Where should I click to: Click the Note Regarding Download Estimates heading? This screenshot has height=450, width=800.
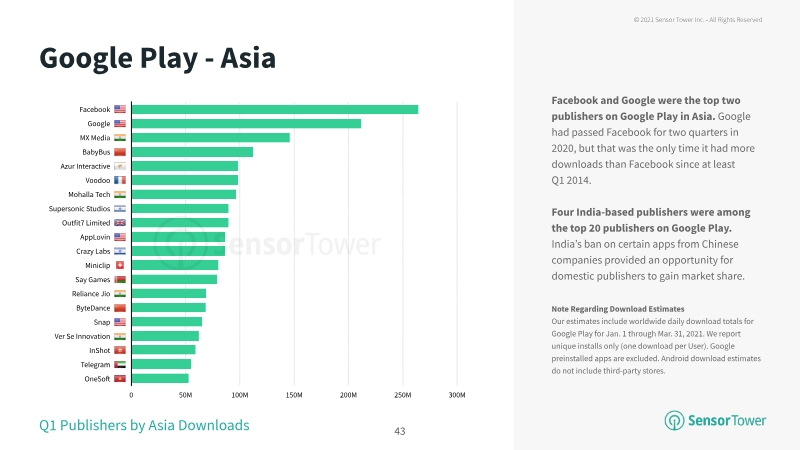coord(618,309)
